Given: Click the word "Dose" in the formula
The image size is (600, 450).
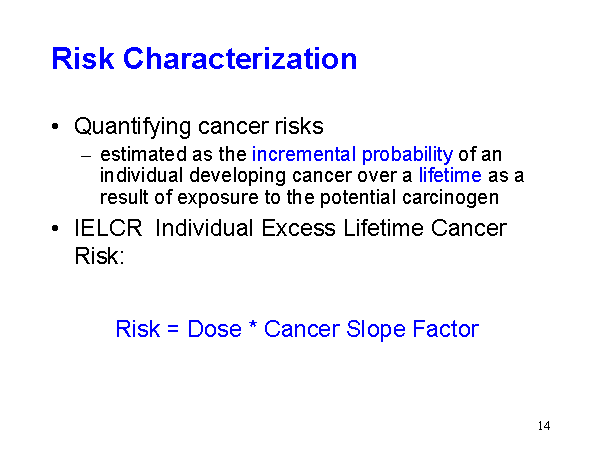Looking at the screenshot, I should [x=214, y=329].
